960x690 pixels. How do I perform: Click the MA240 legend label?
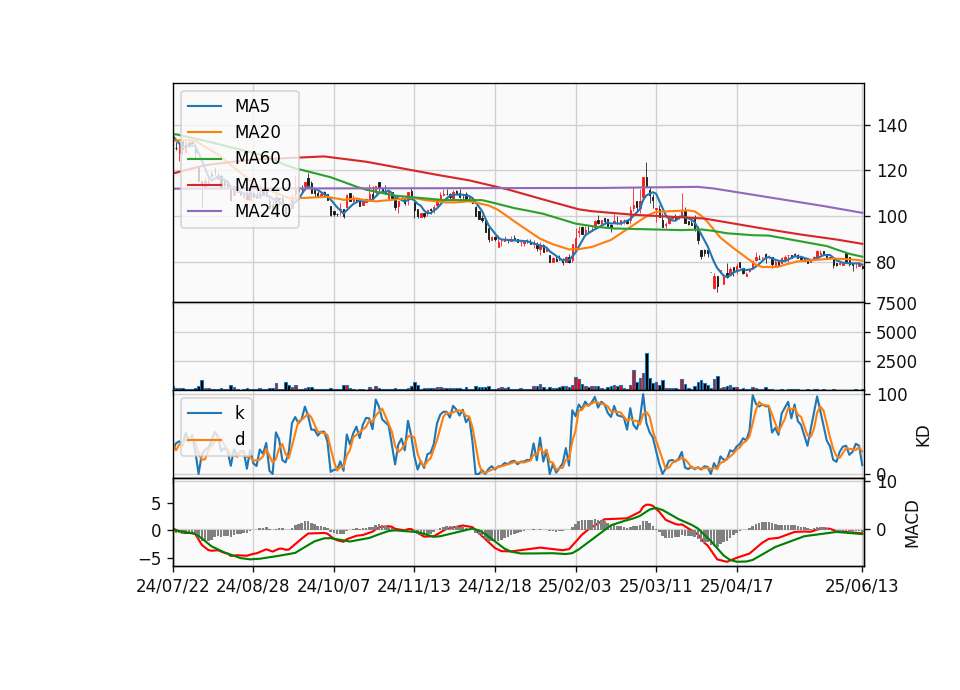tap(263, 211)
